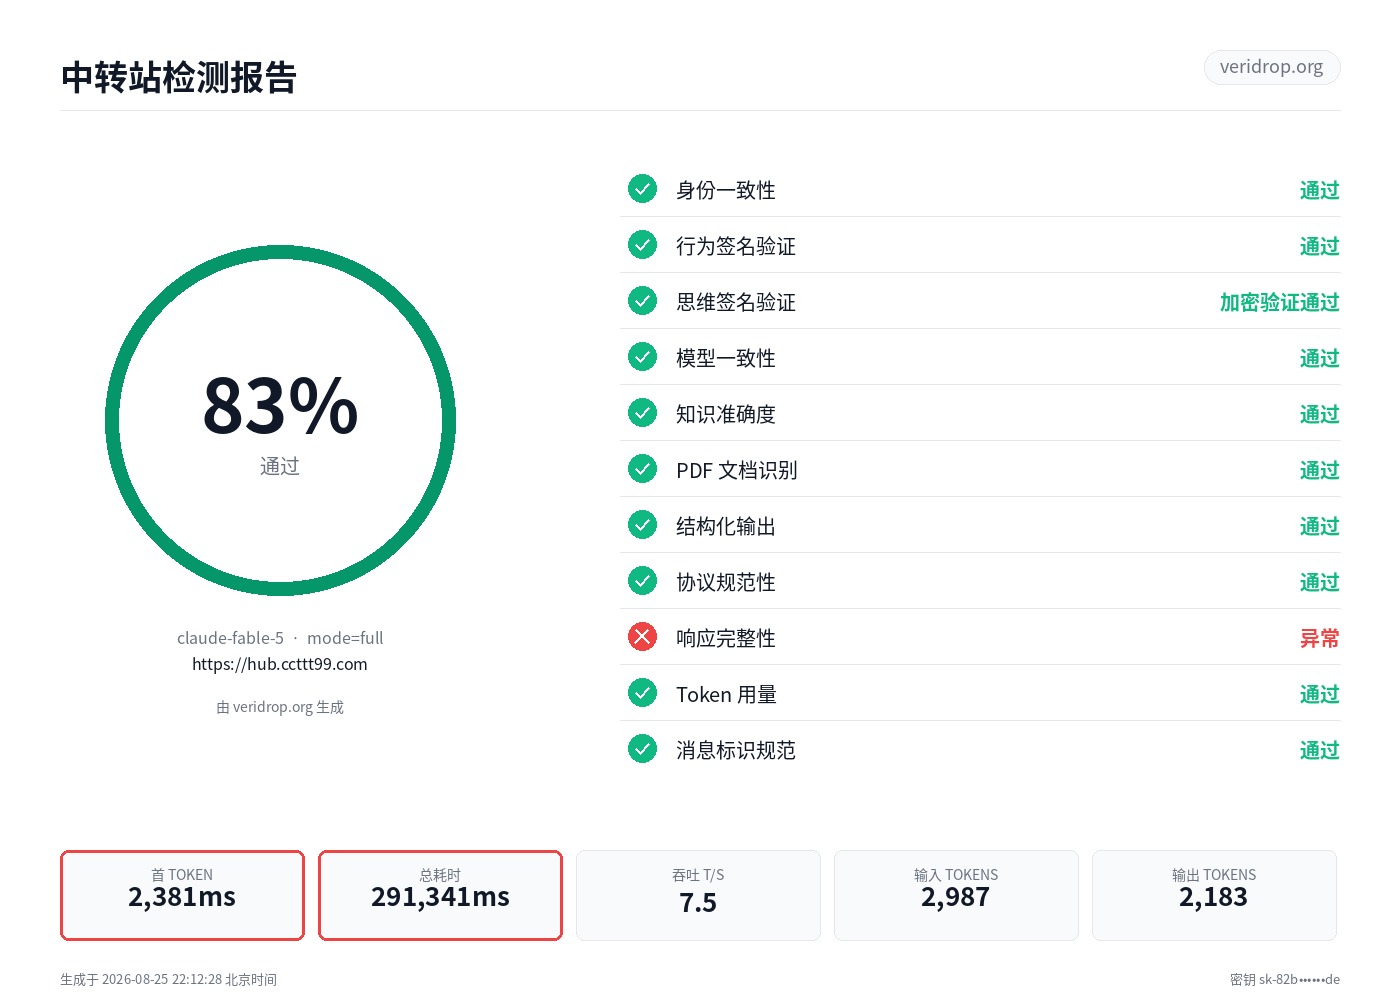The width and height of the screenshot is (1400, 1000).
Task: Click green check icon beside 身份一致性
Action: pos(642,189)
